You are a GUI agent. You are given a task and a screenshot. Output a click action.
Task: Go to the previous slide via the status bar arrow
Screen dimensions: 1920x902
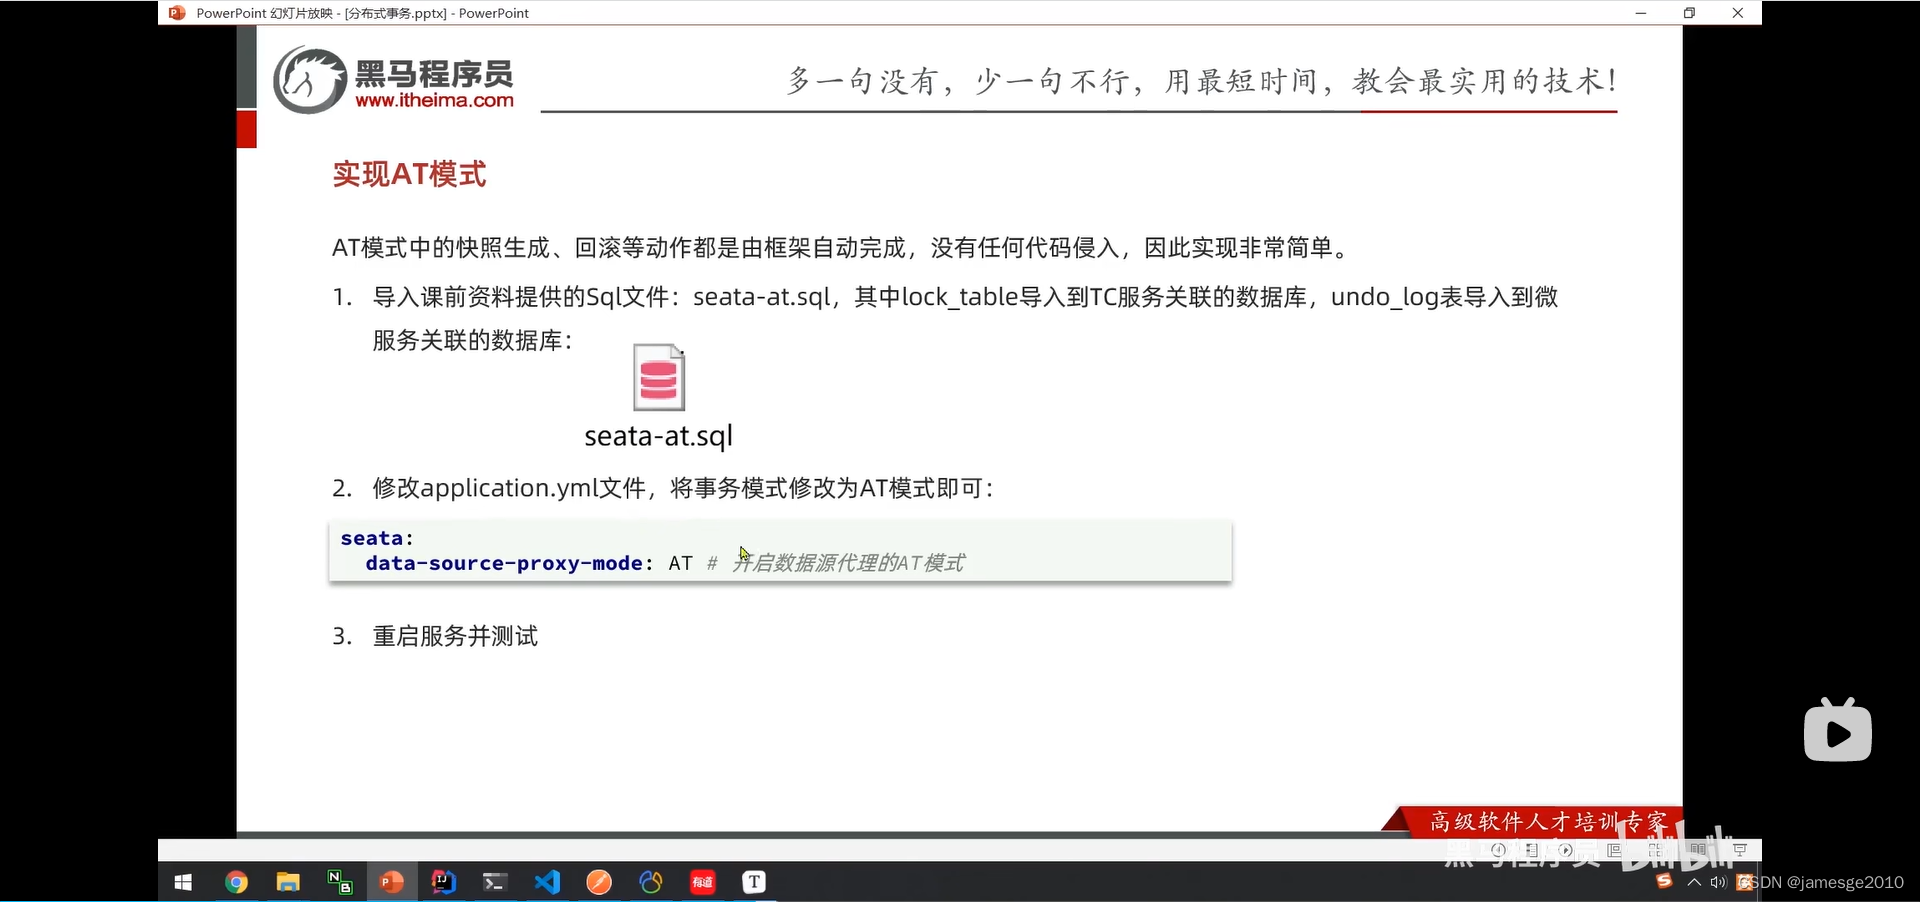(x=1498, y=850)
